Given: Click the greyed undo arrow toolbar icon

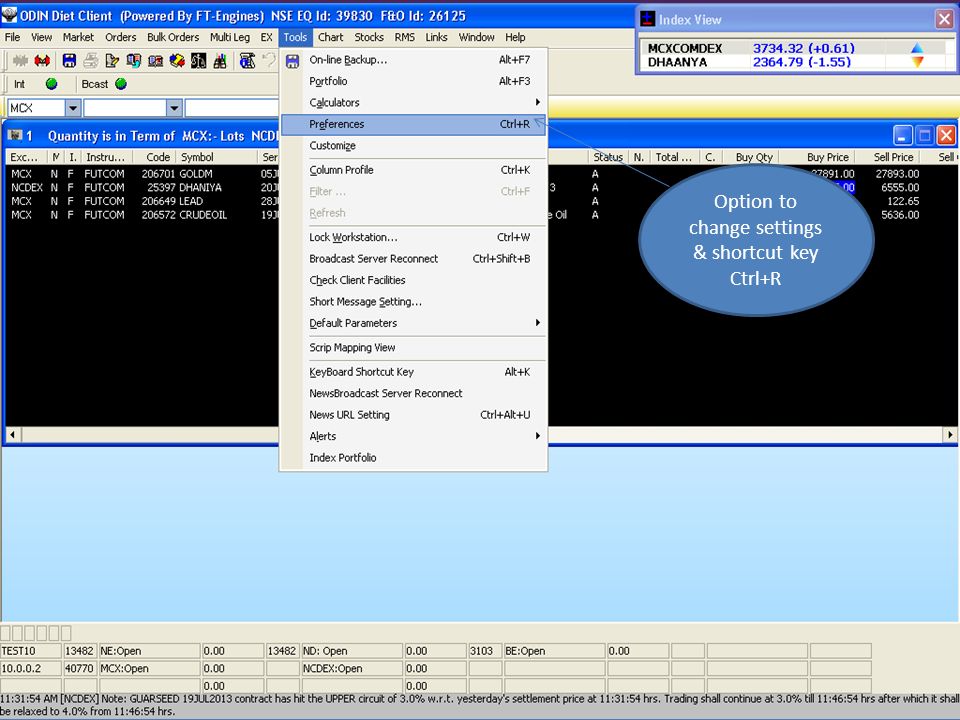Looking at the screenshot, I should pos(269,61).
